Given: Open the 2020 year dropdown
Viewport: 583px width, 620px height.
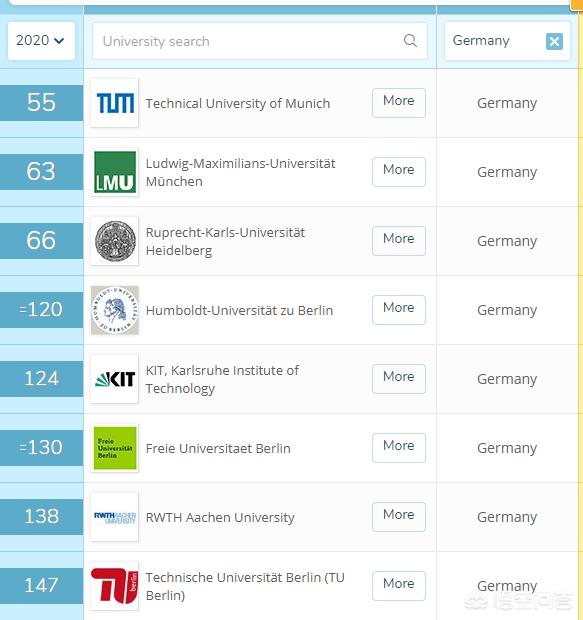Looking at the screenshot, I should [41, 41].
